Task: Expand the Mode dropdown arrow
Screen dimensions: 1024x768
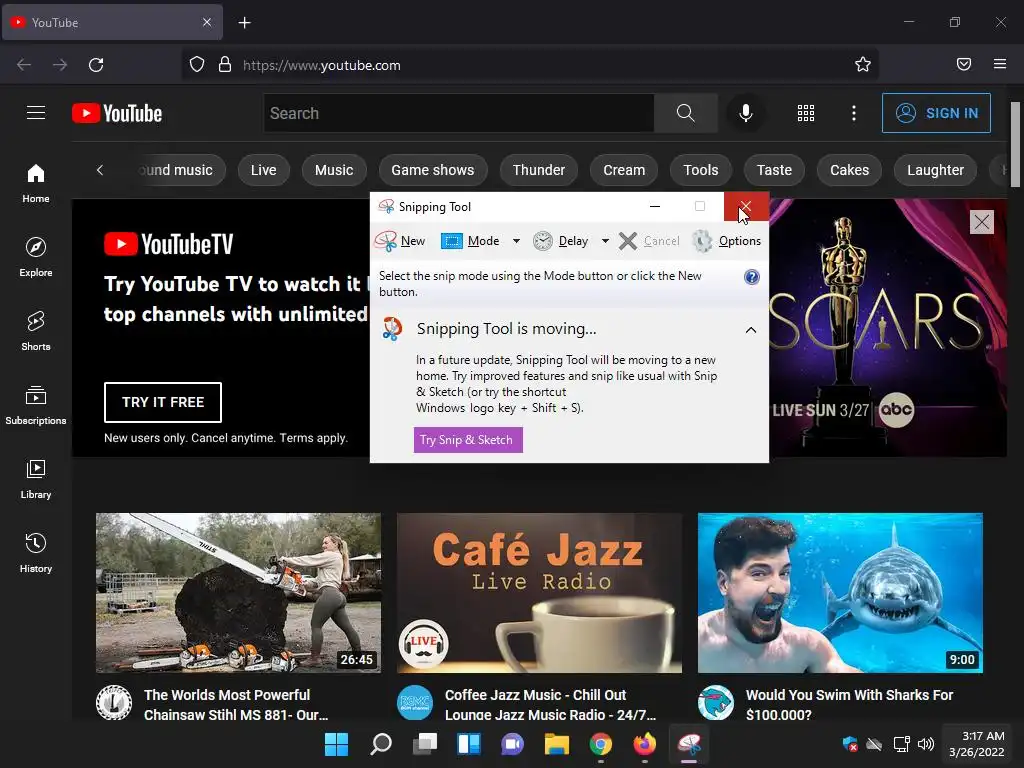Action: (x=516, y=241)
